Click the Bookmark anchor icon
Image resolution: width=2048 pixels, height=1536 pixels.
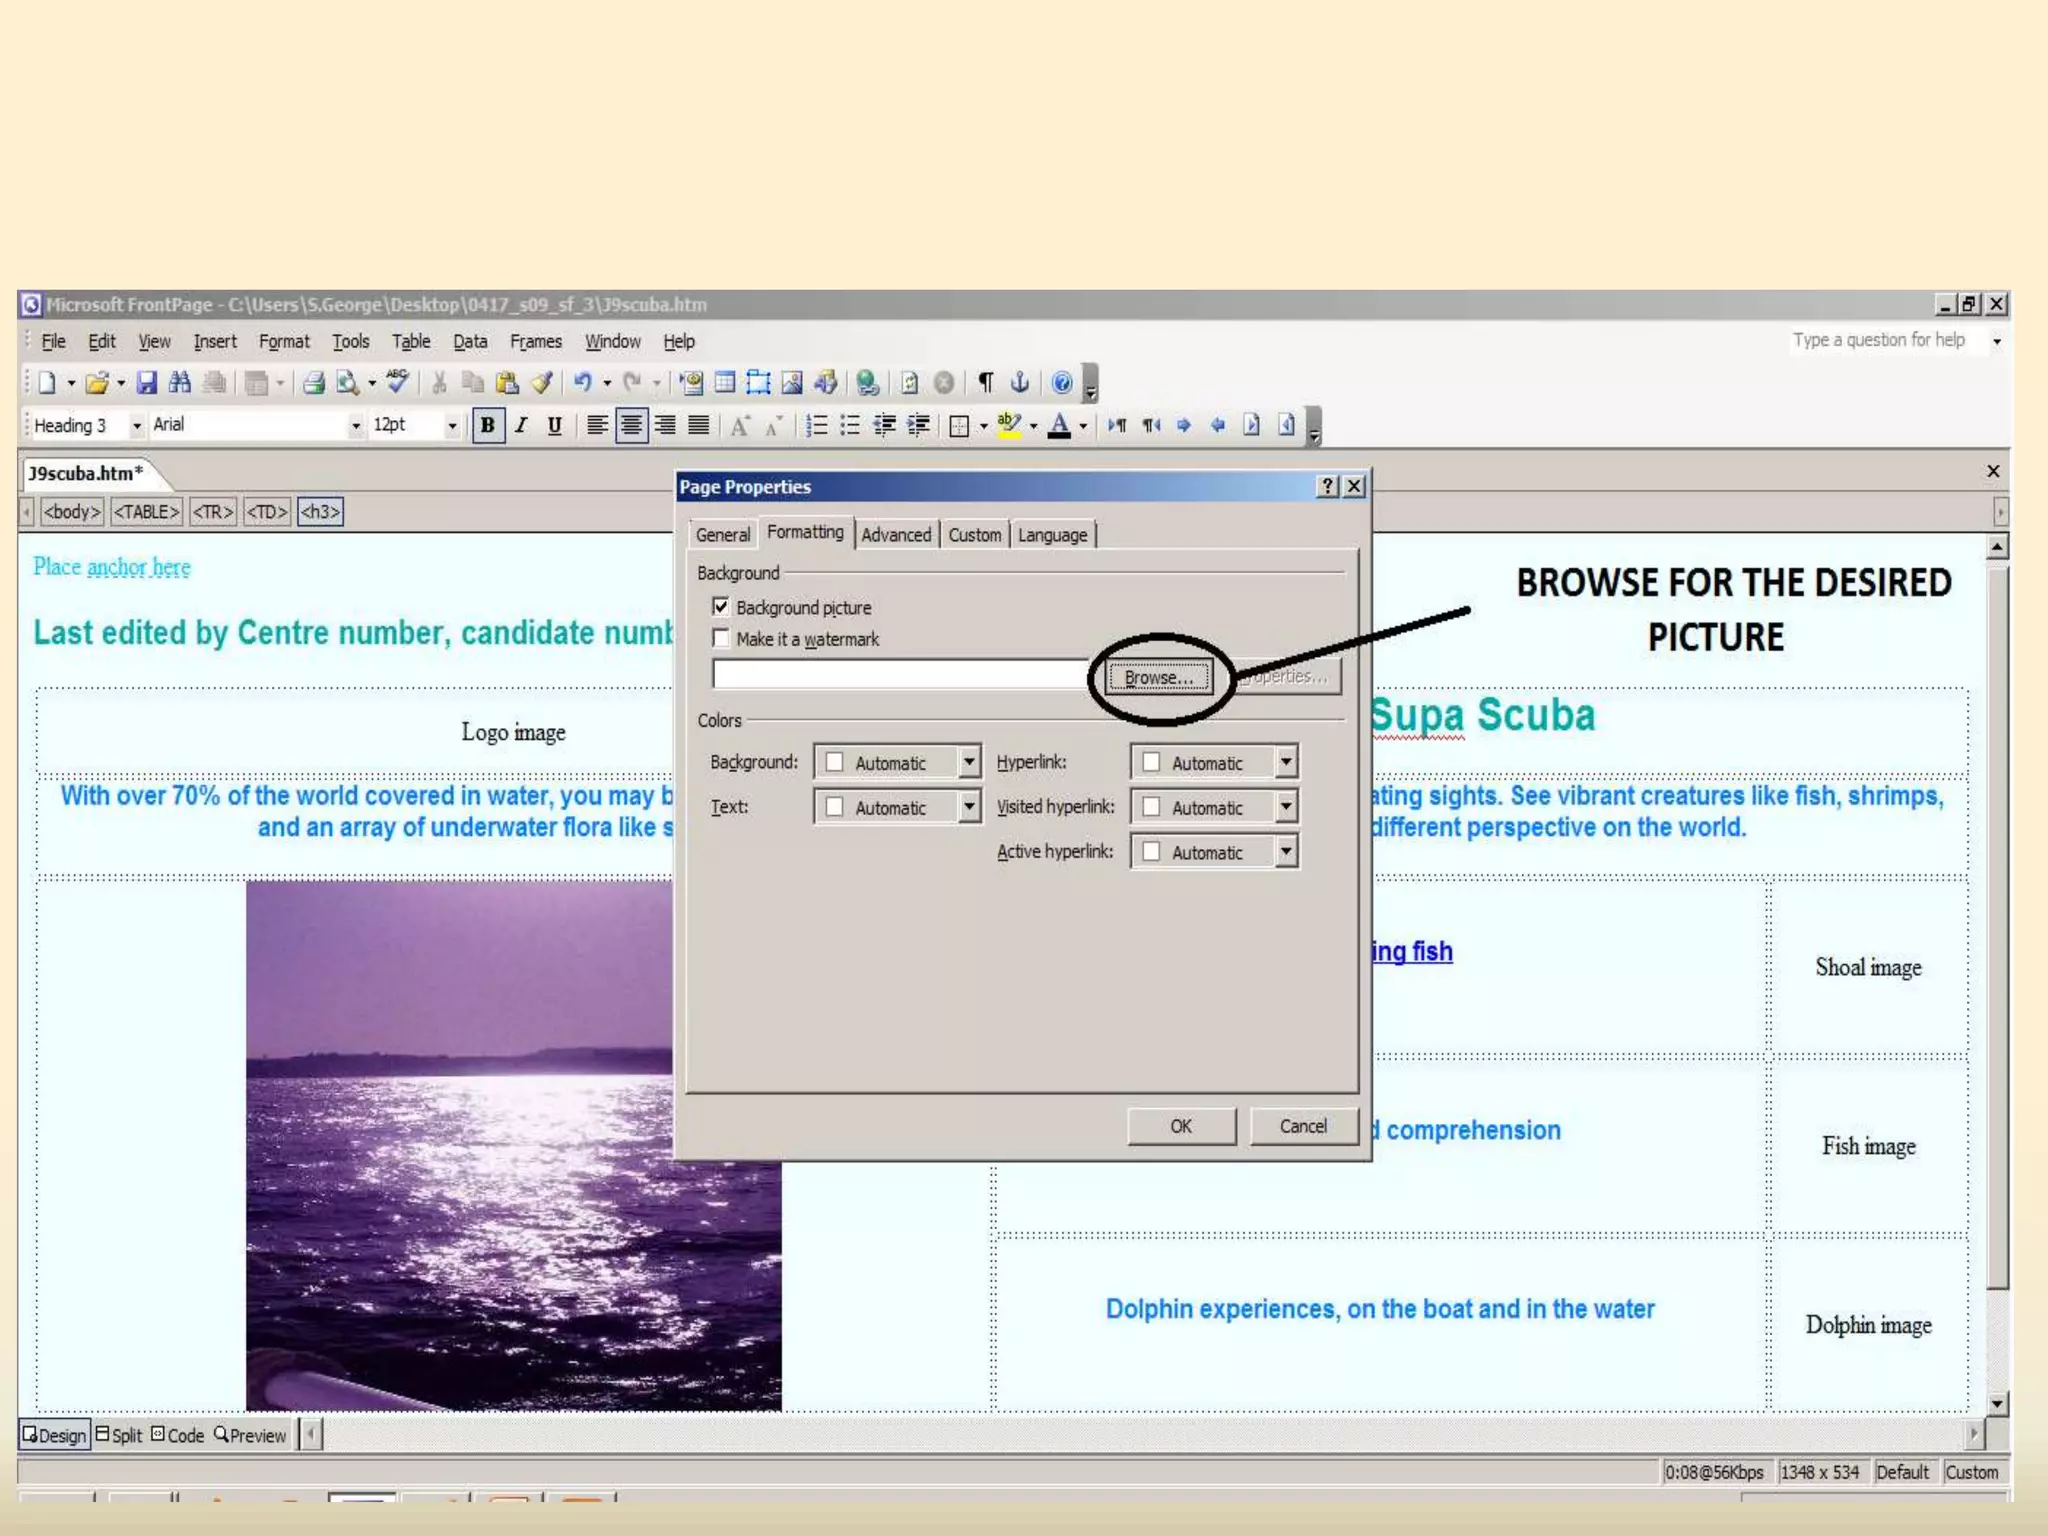(x=1020, y=383)
